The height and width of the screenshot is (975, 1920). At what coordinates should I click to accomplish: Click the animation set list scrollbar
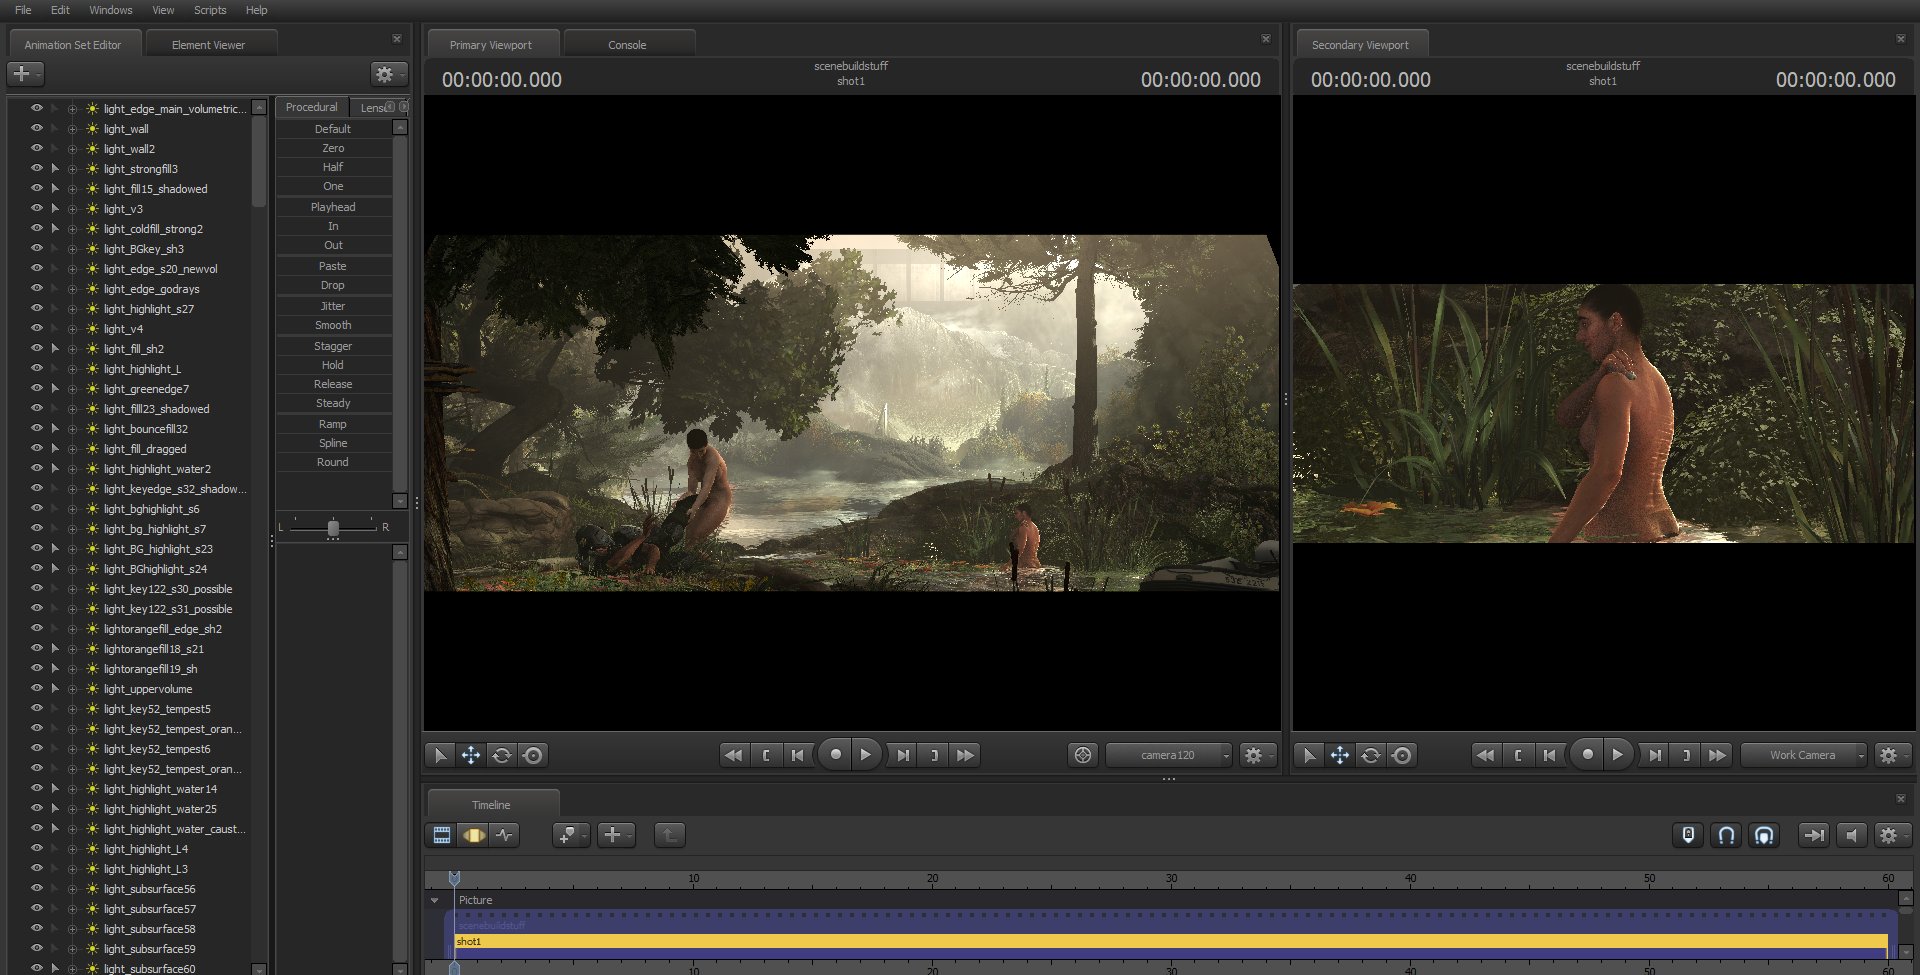point(259,160)
